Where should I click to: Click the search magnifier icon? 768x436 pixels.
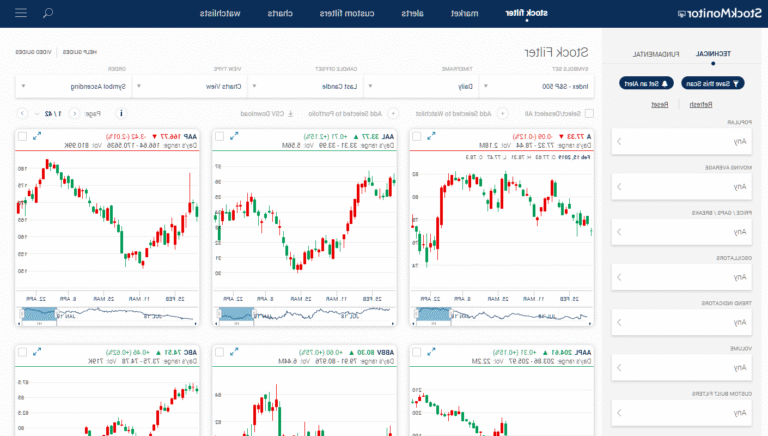pyautogui.click(x=48, y=13)
